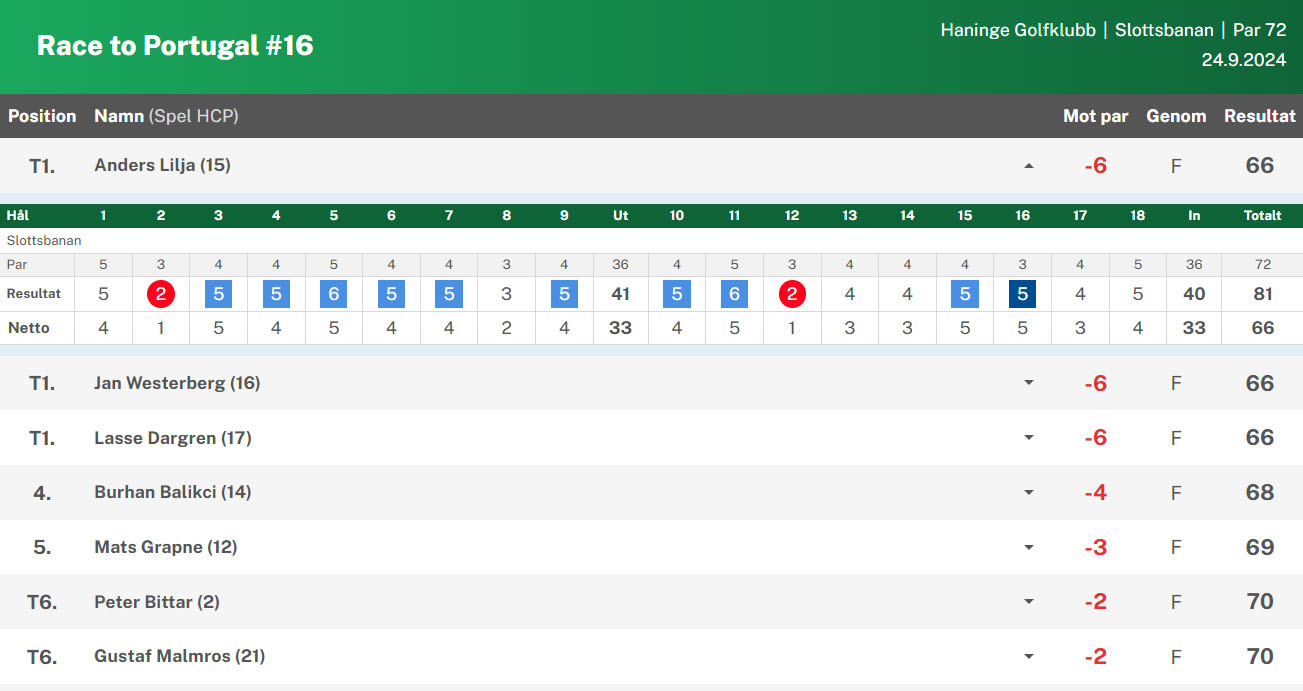The width and height of the screenshot is (1303, 691).
Task: Select Mats Grapne's result 69
Action: tap(1259, 547)
